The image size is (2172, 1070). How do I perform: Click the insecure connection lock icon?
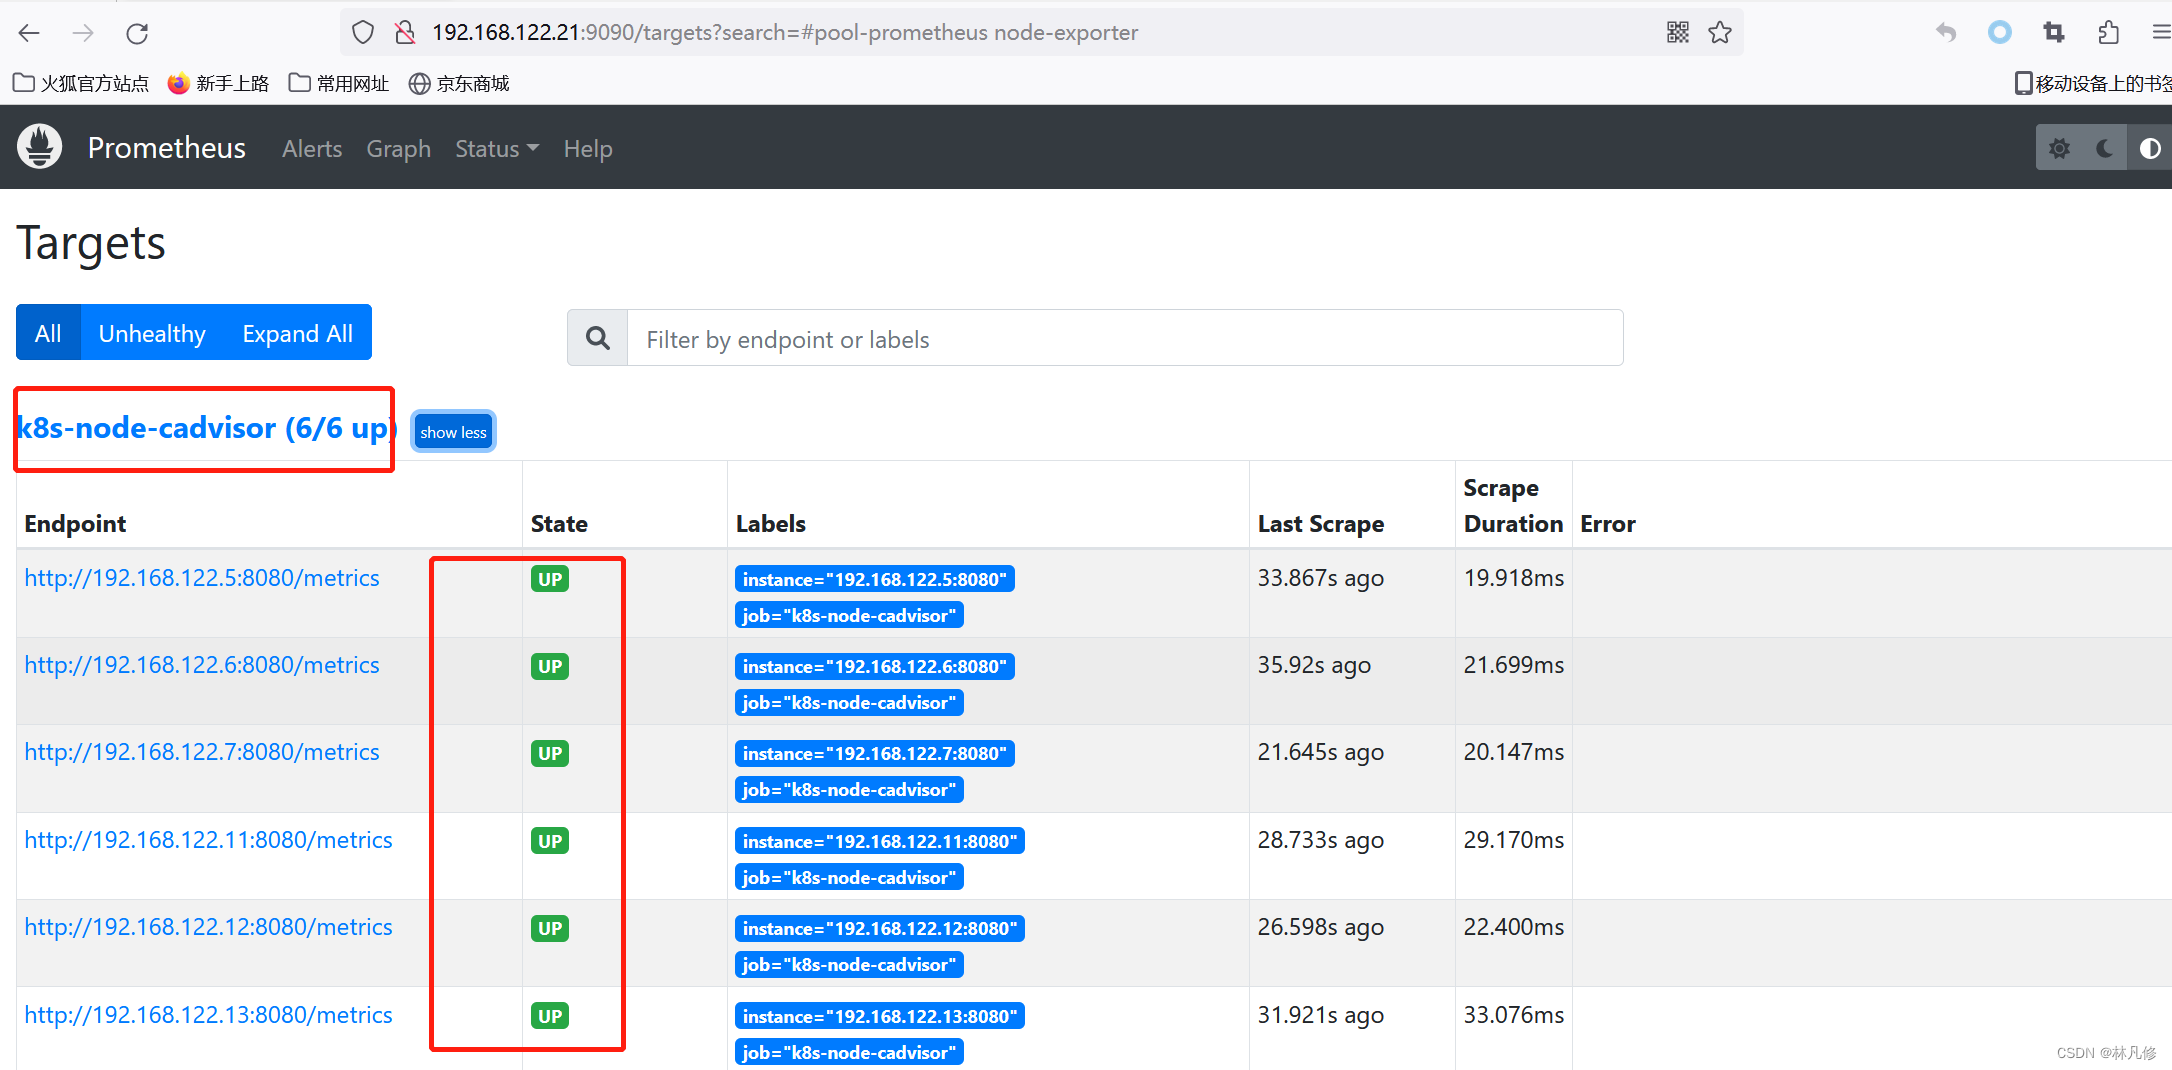(405, 33)
